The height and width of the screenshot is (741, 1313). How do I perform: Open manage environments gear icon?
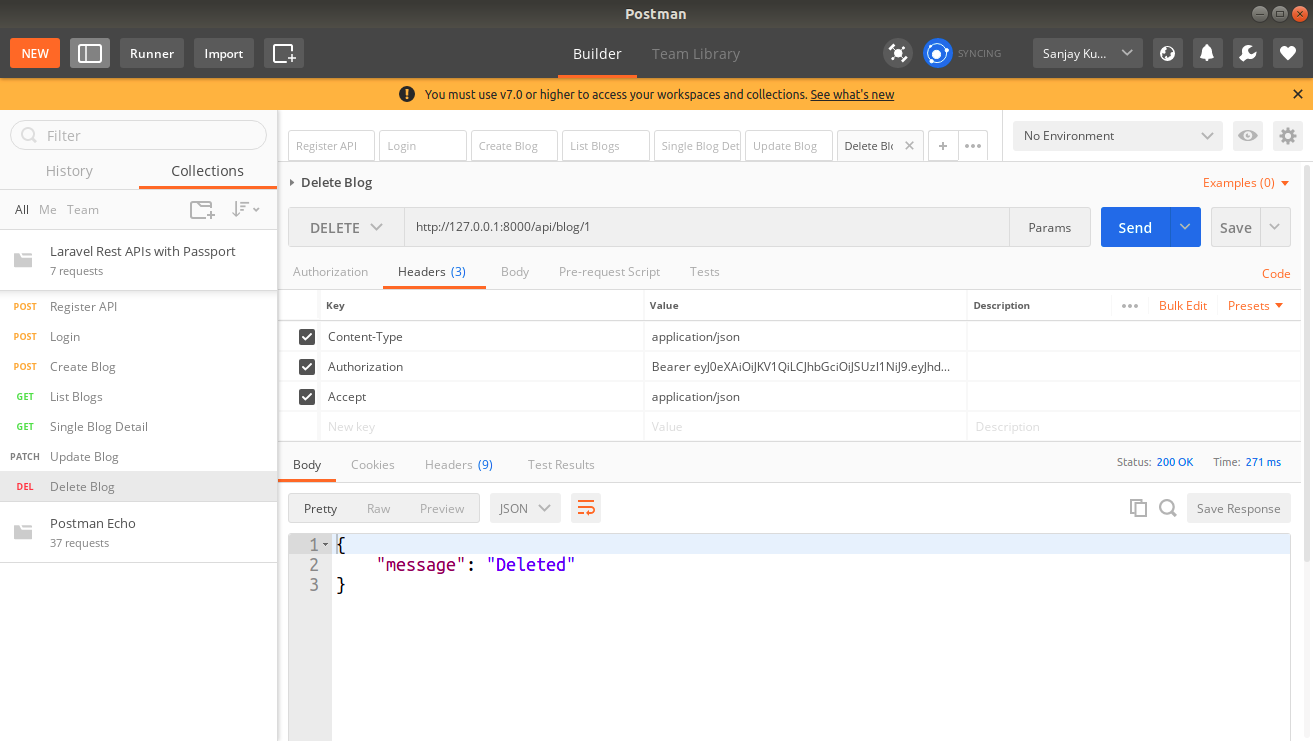(x=1288, y=136)
